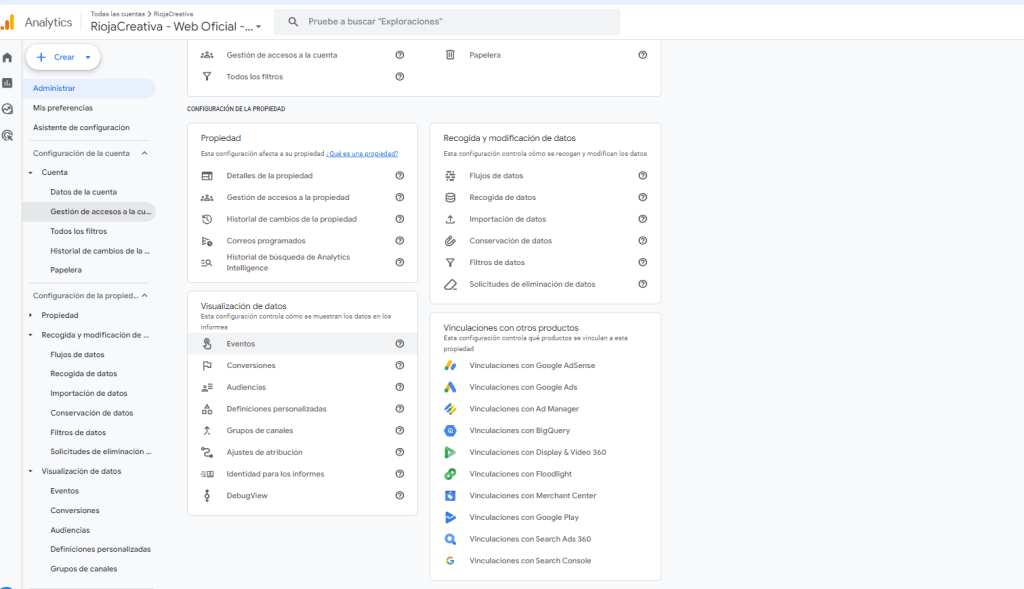Collapse Recogida y modificación de sidebar node
The width and height of the screenshot is (1024, 589).
(x=31, y=335)
